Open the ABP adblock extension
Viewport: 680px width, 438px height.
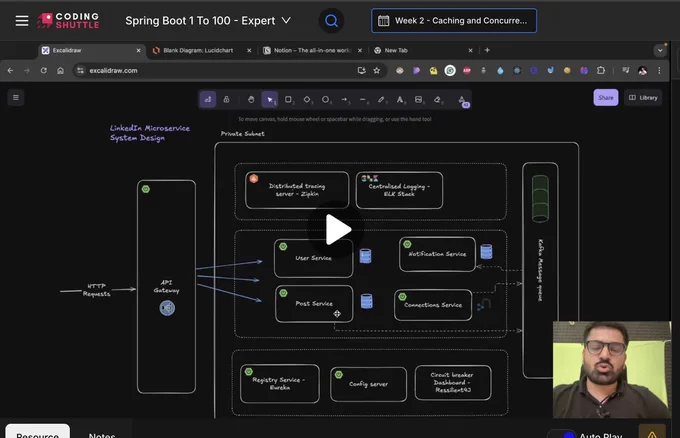467,70
